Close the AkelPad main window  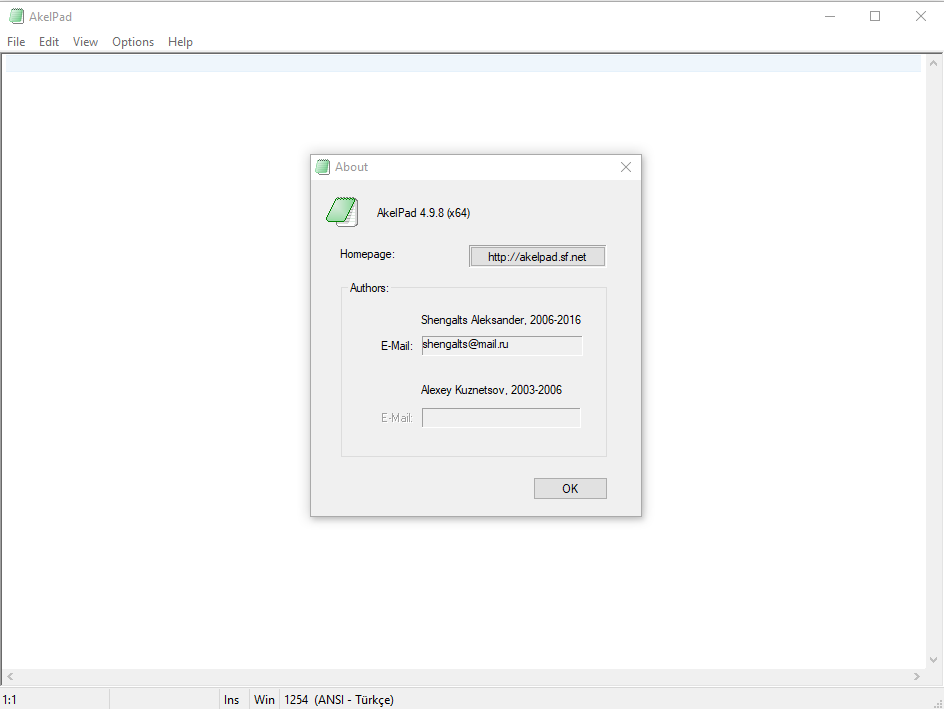point(921,16)
